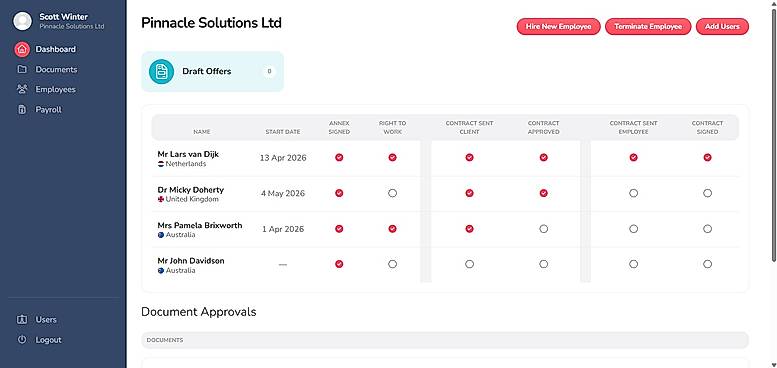Click the Employees people icon
The width and height of the screenshot is (777, 368).
click(22, 89)
